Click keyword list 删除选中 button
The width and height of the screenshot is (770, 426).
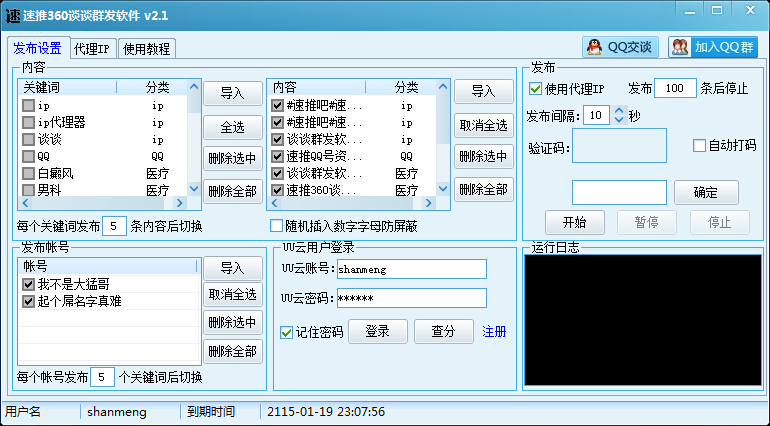(x=233, y=158)
